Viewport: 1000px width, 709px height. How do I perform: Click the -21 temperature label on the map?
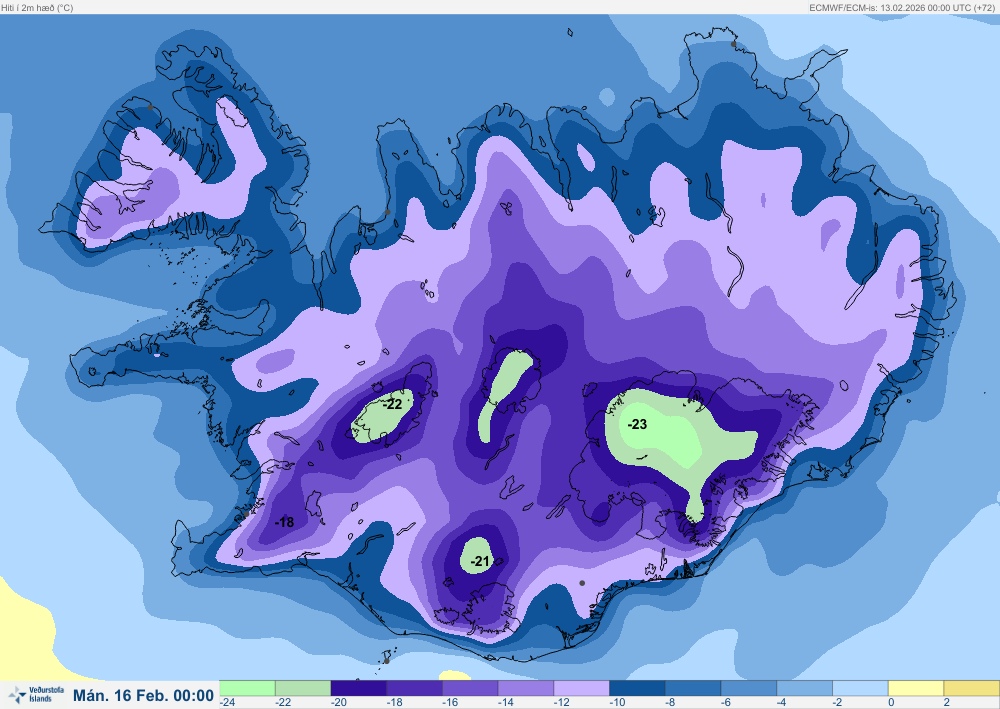tap(480, 561)
